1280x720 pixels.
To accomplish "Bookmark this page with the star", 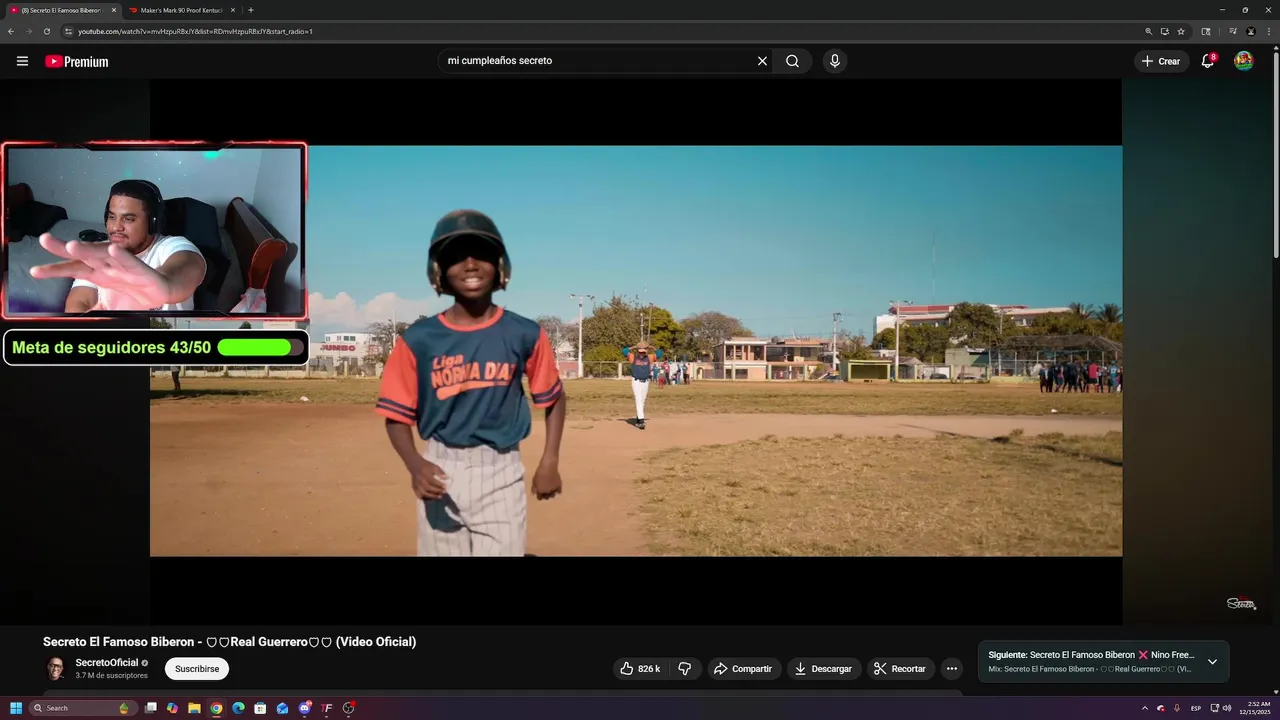I will click(x=1181, y=31).
